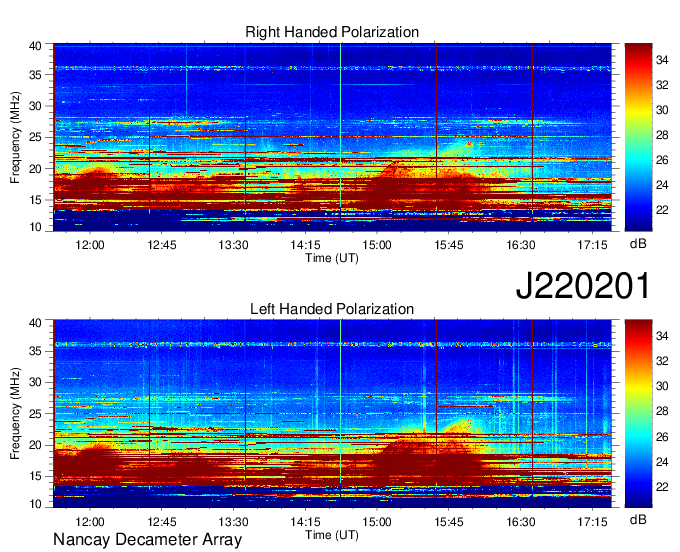The width and height of the screenshot is (680, 552).
Task: Click the 32 dB colorbar tick, Left Handed plot
Action: [x=662, y=361]
